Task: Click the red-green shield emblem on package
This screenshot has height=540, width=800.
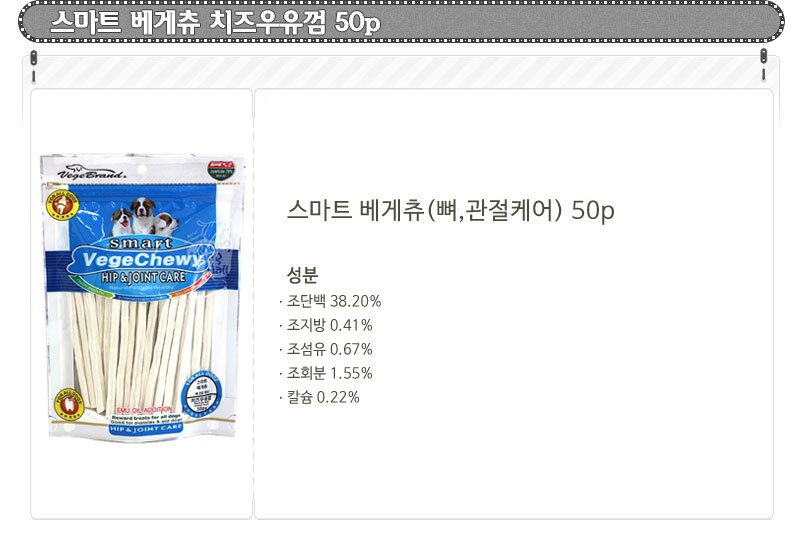Action: [220, 170]
